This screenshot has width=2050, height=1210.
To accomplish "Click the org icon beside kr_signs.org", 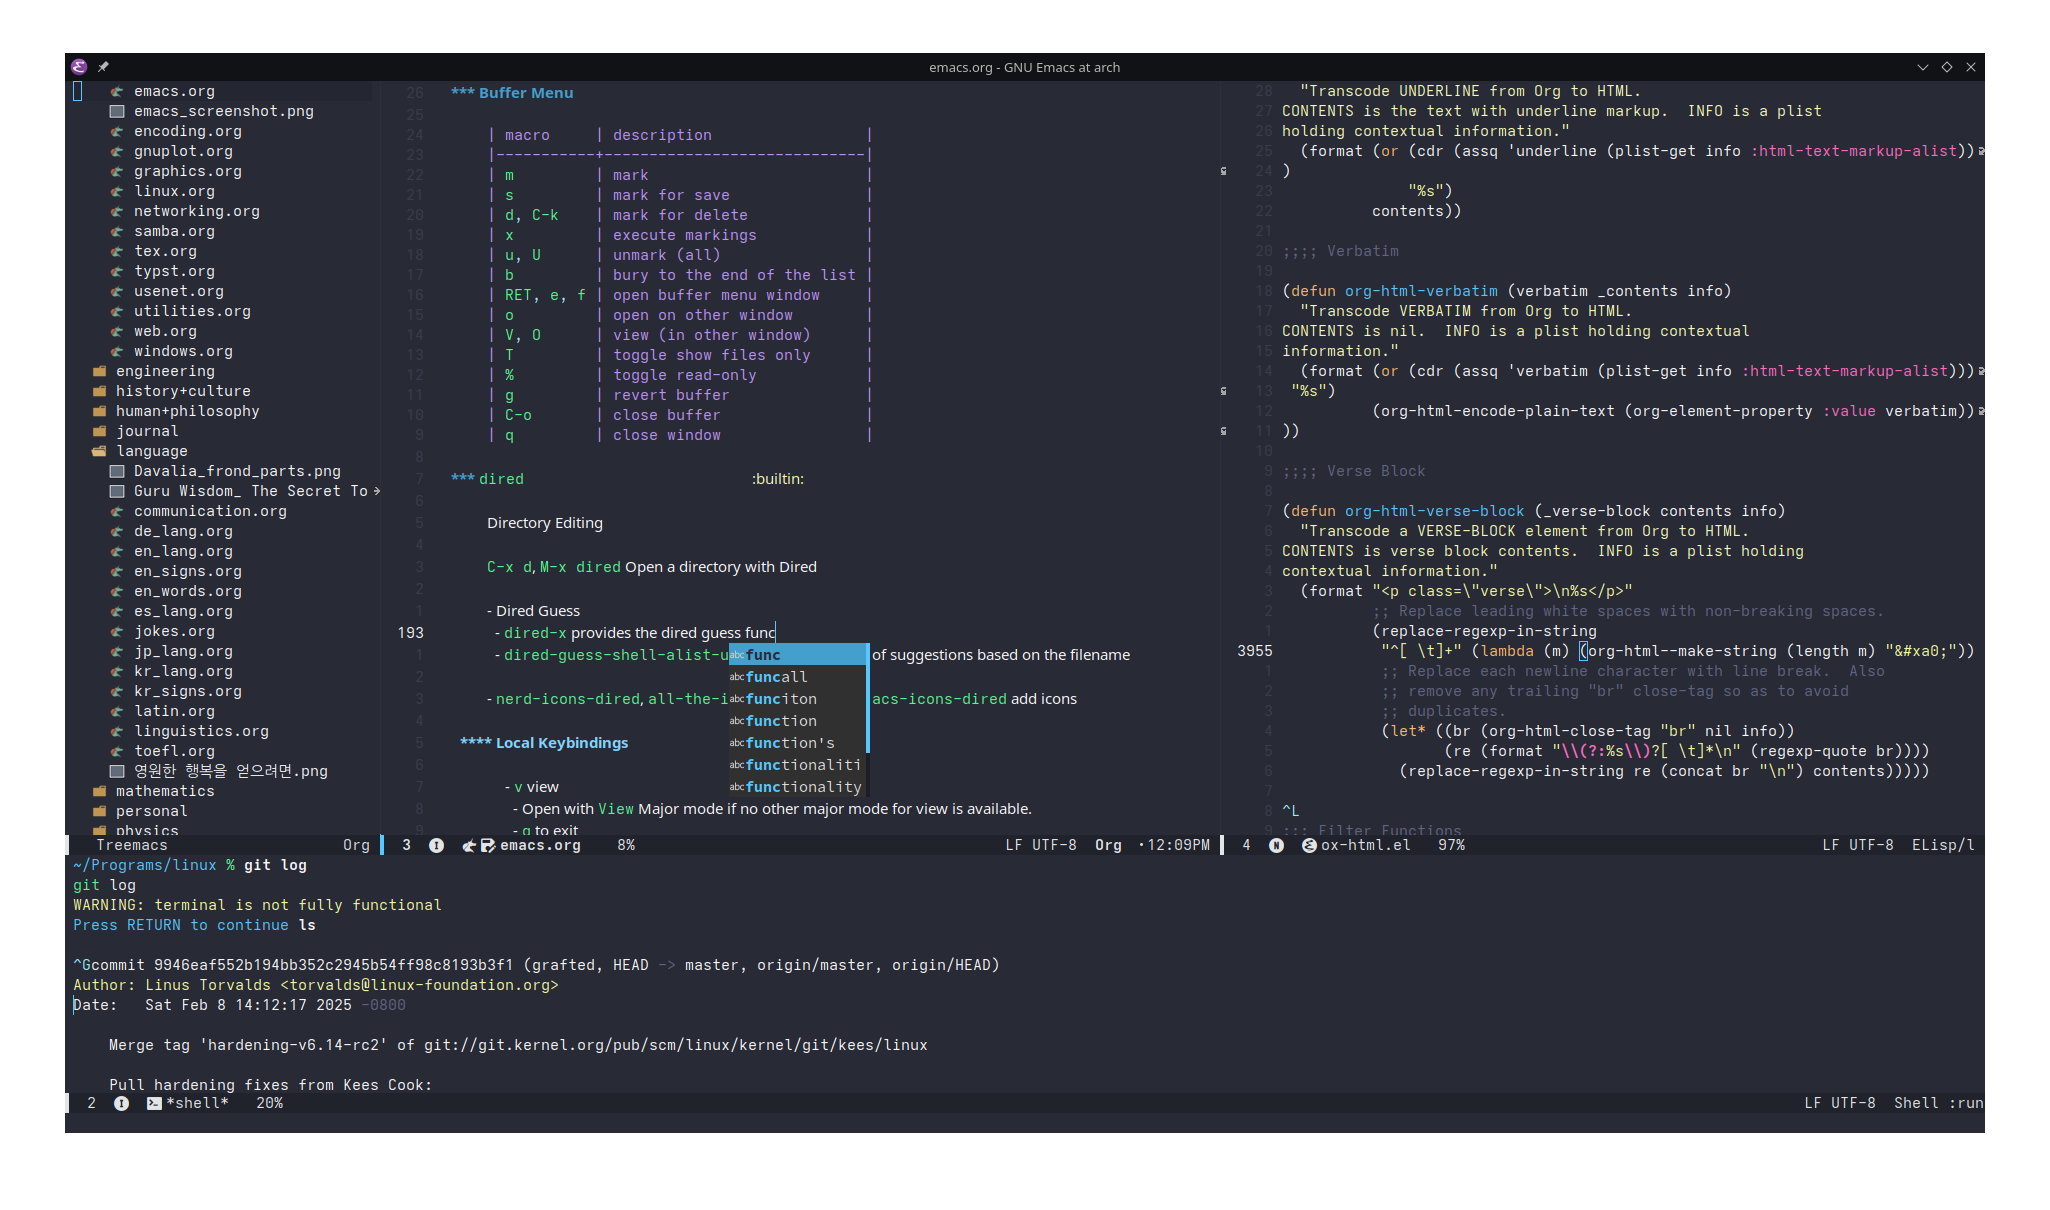I will click(x=117, y=691).
